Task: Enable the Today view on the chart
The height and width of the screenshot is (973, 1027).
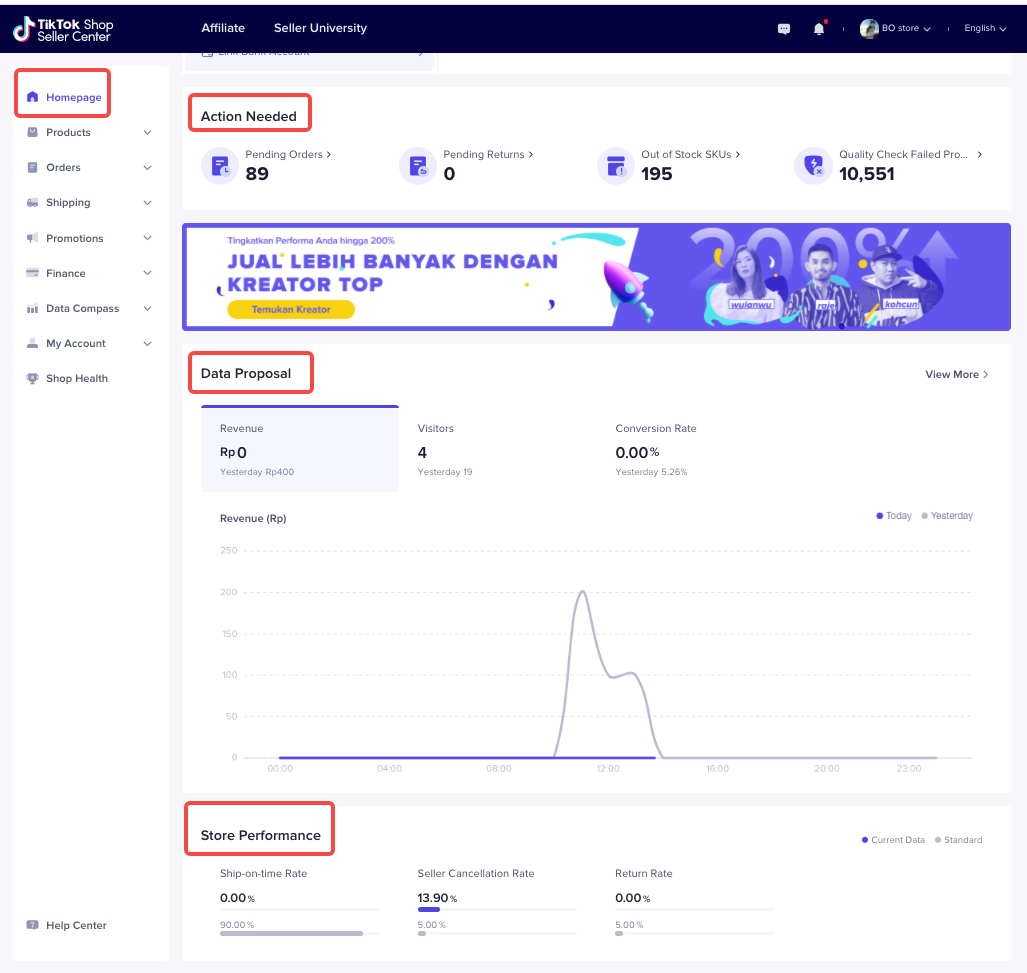Action: 893,515
